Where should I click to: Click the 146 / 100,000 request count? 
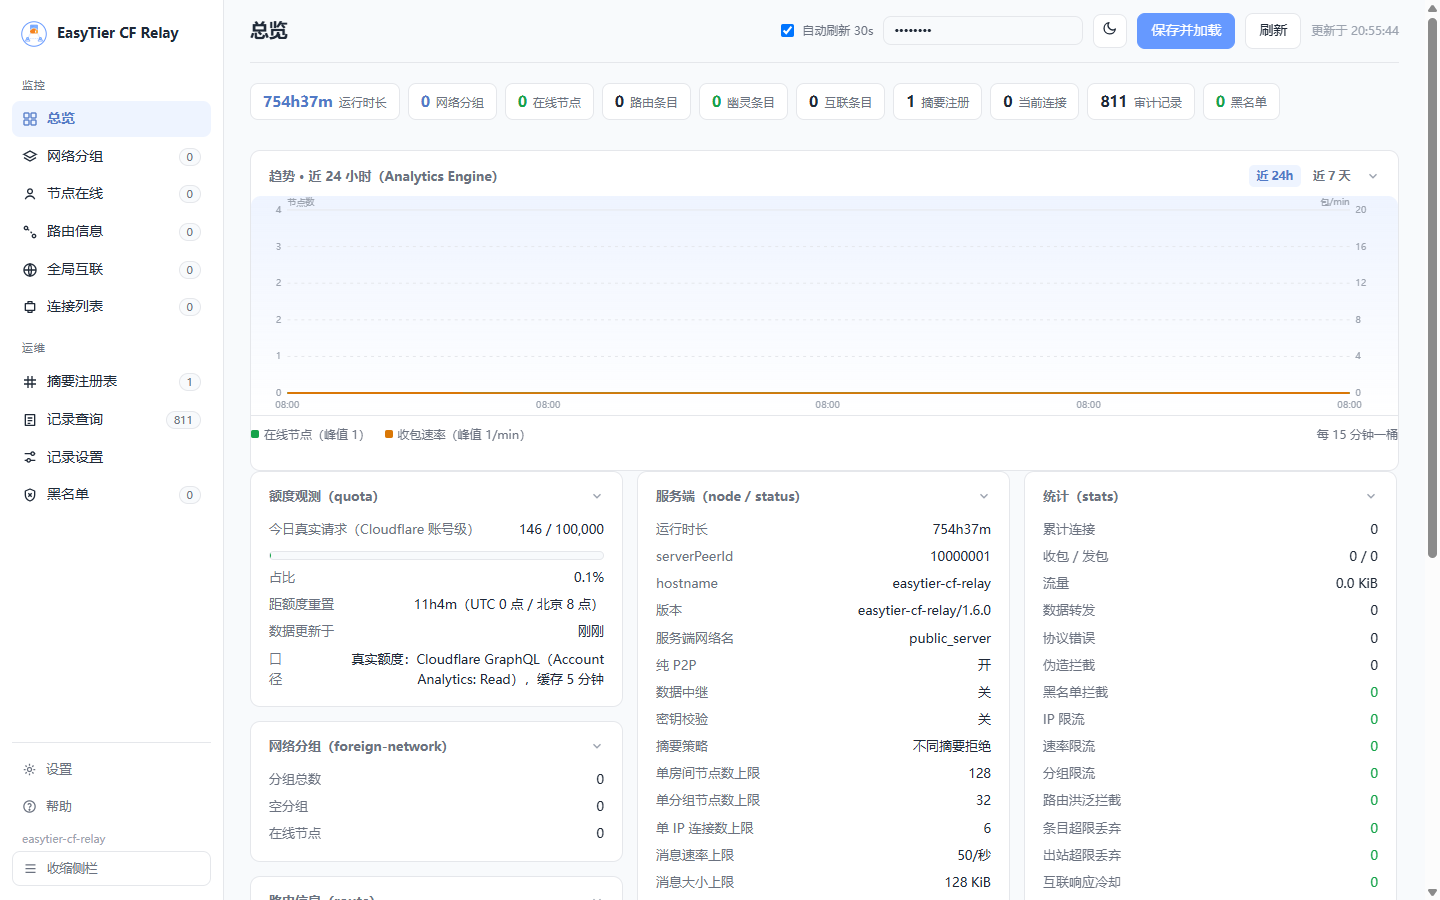pyautogui.click(x=561, y=530)
